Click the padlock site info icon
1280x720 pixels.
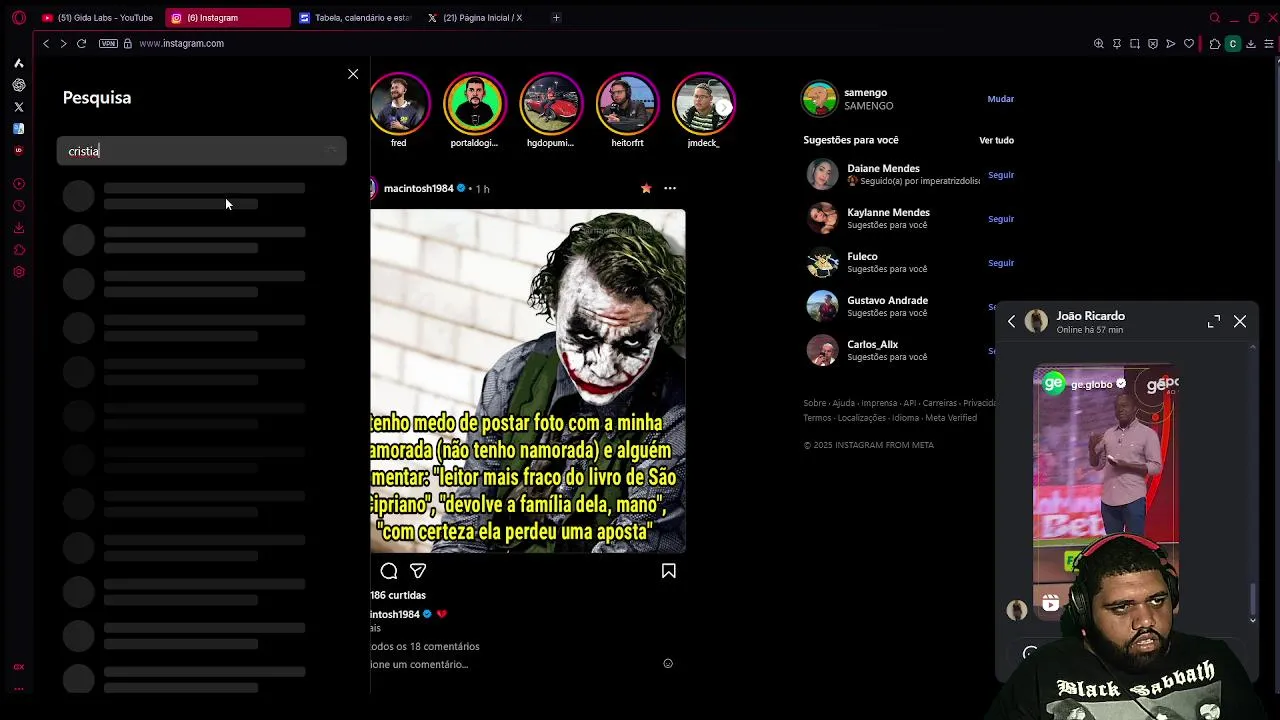(127, 44)
